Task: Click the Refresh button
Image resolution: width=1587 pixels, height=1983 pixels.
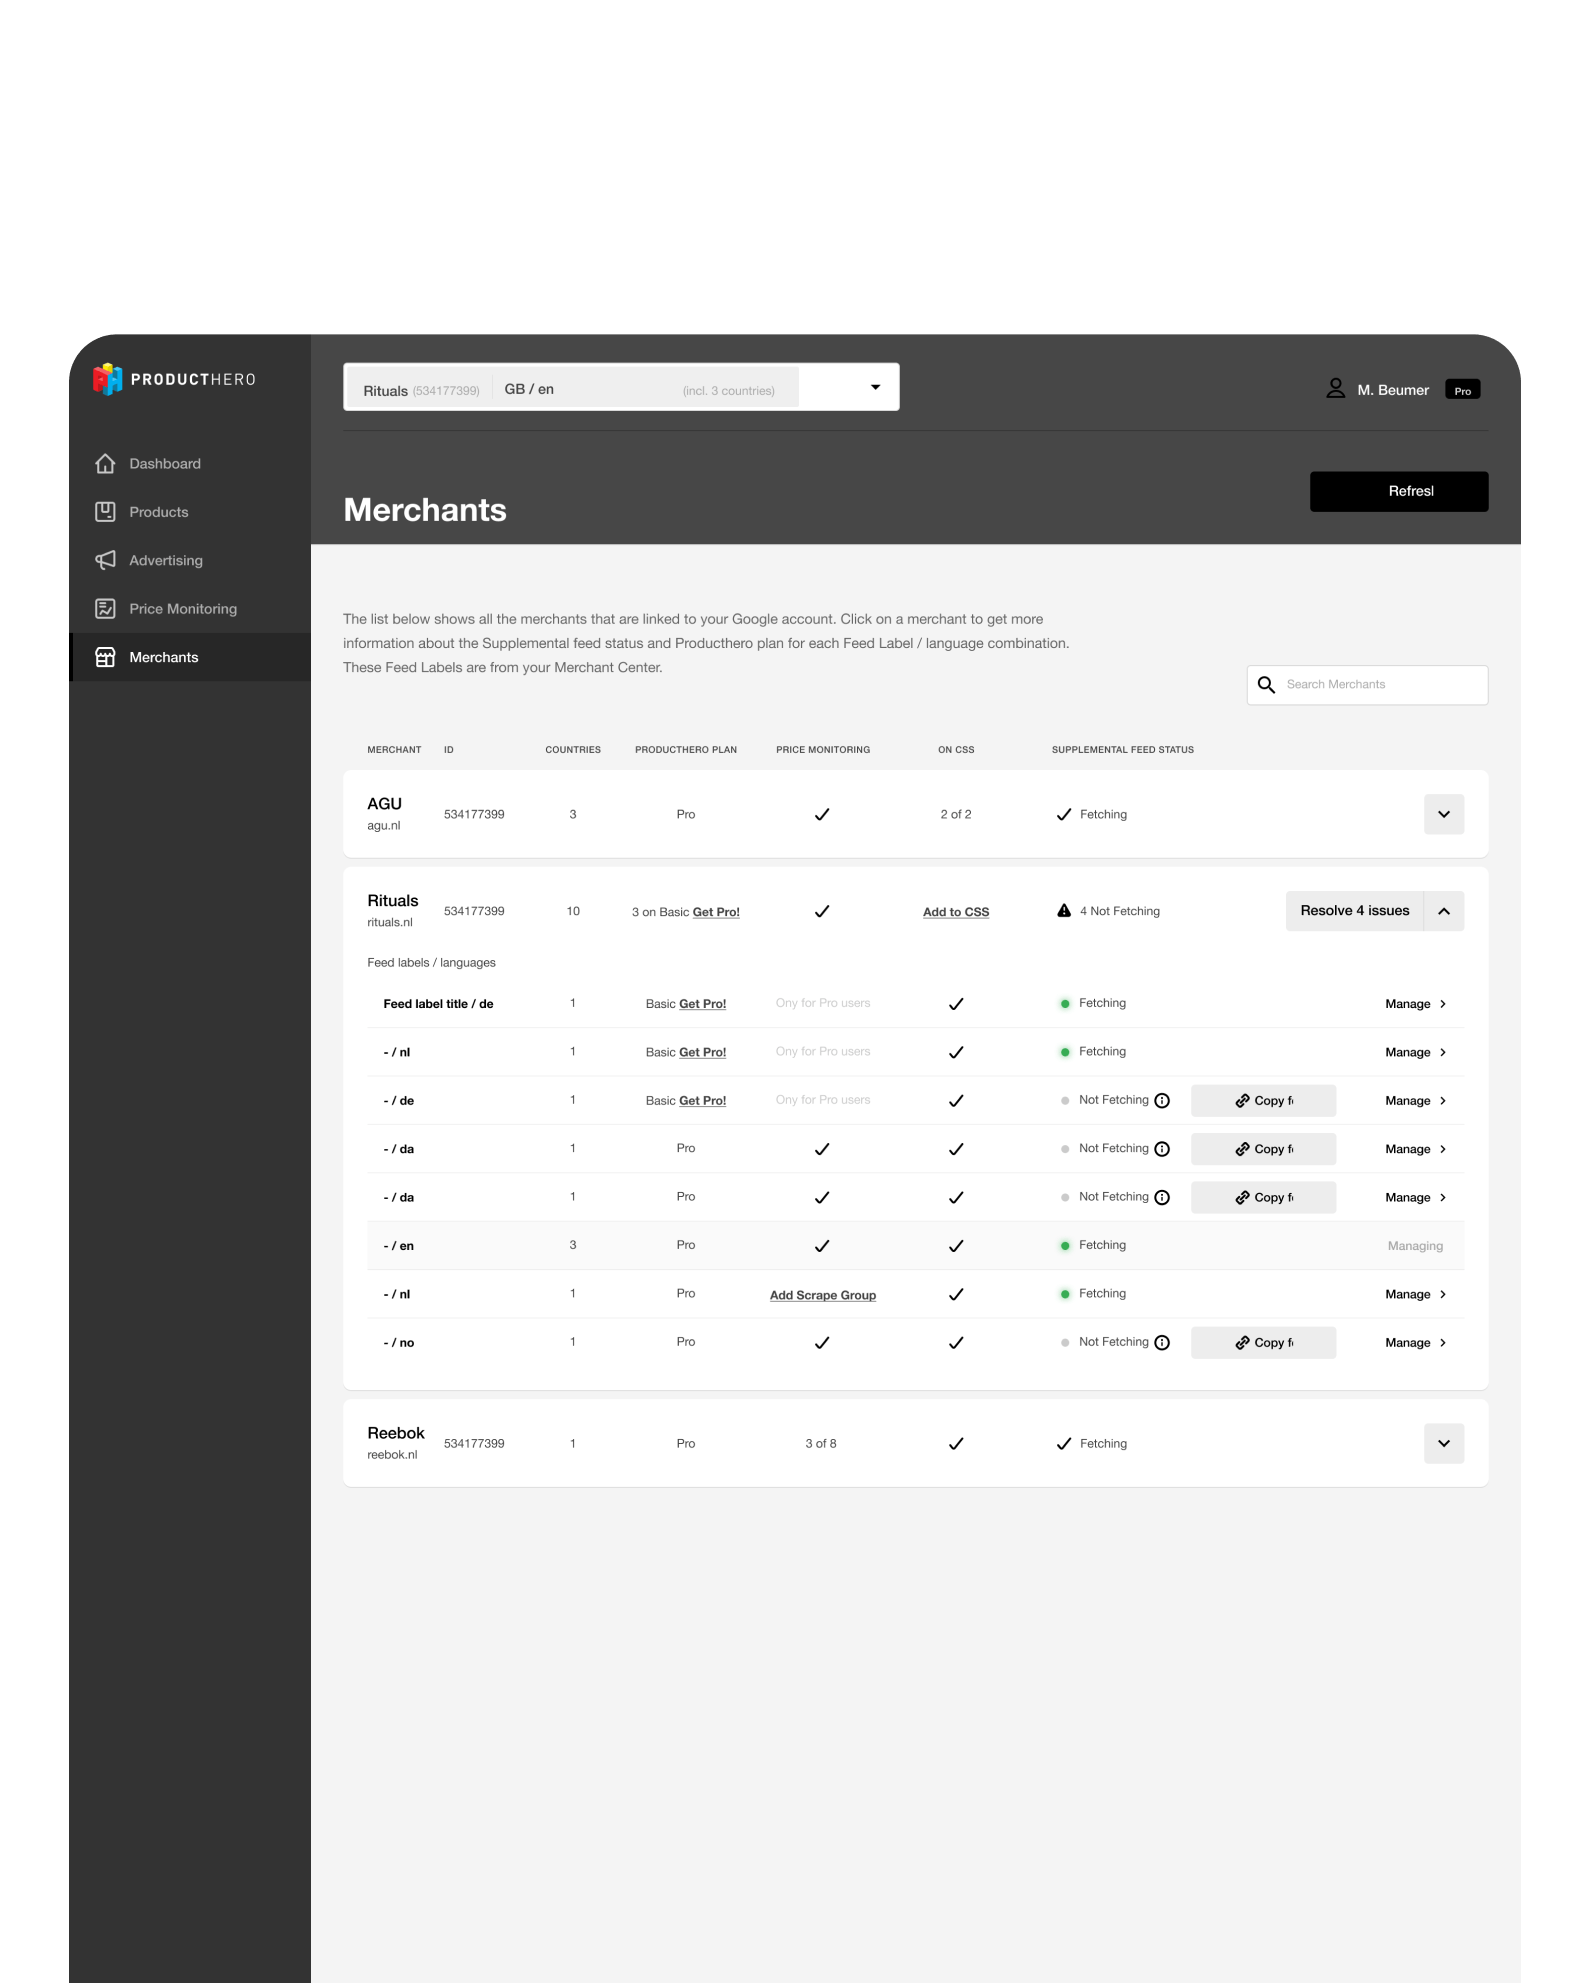Action: coord(1399,491)
